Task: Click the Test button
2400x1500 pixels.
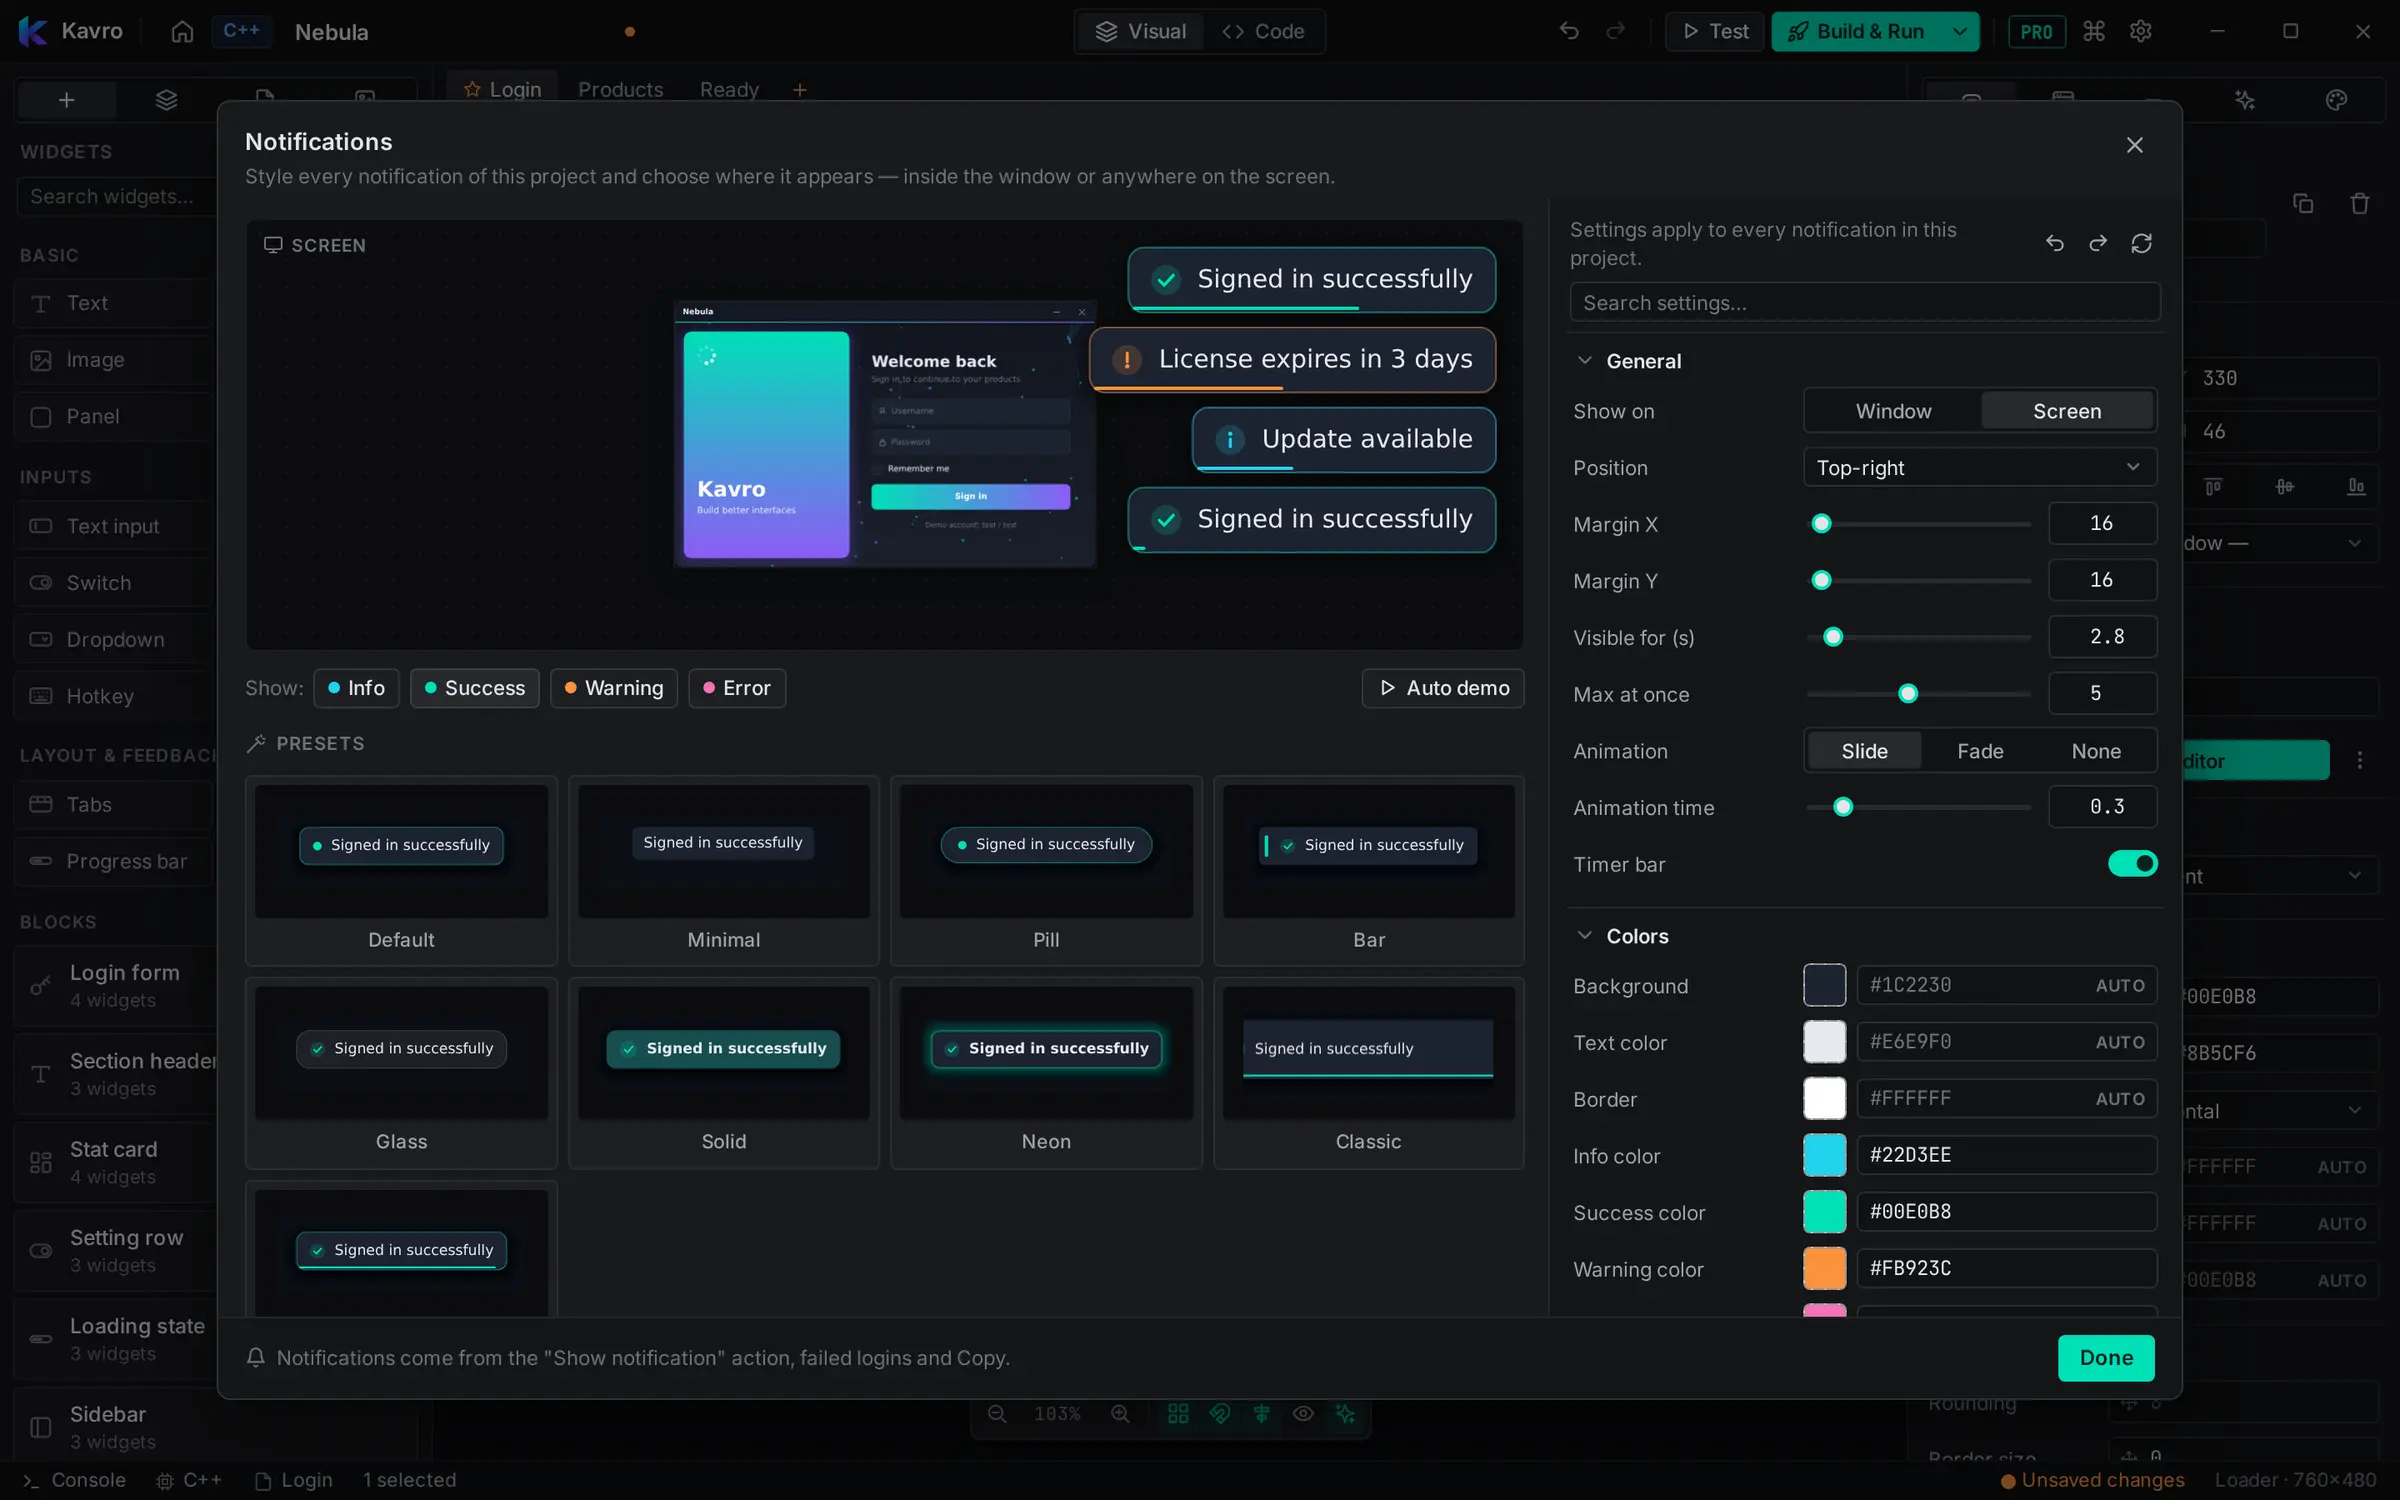Action: coord(1715,31)
